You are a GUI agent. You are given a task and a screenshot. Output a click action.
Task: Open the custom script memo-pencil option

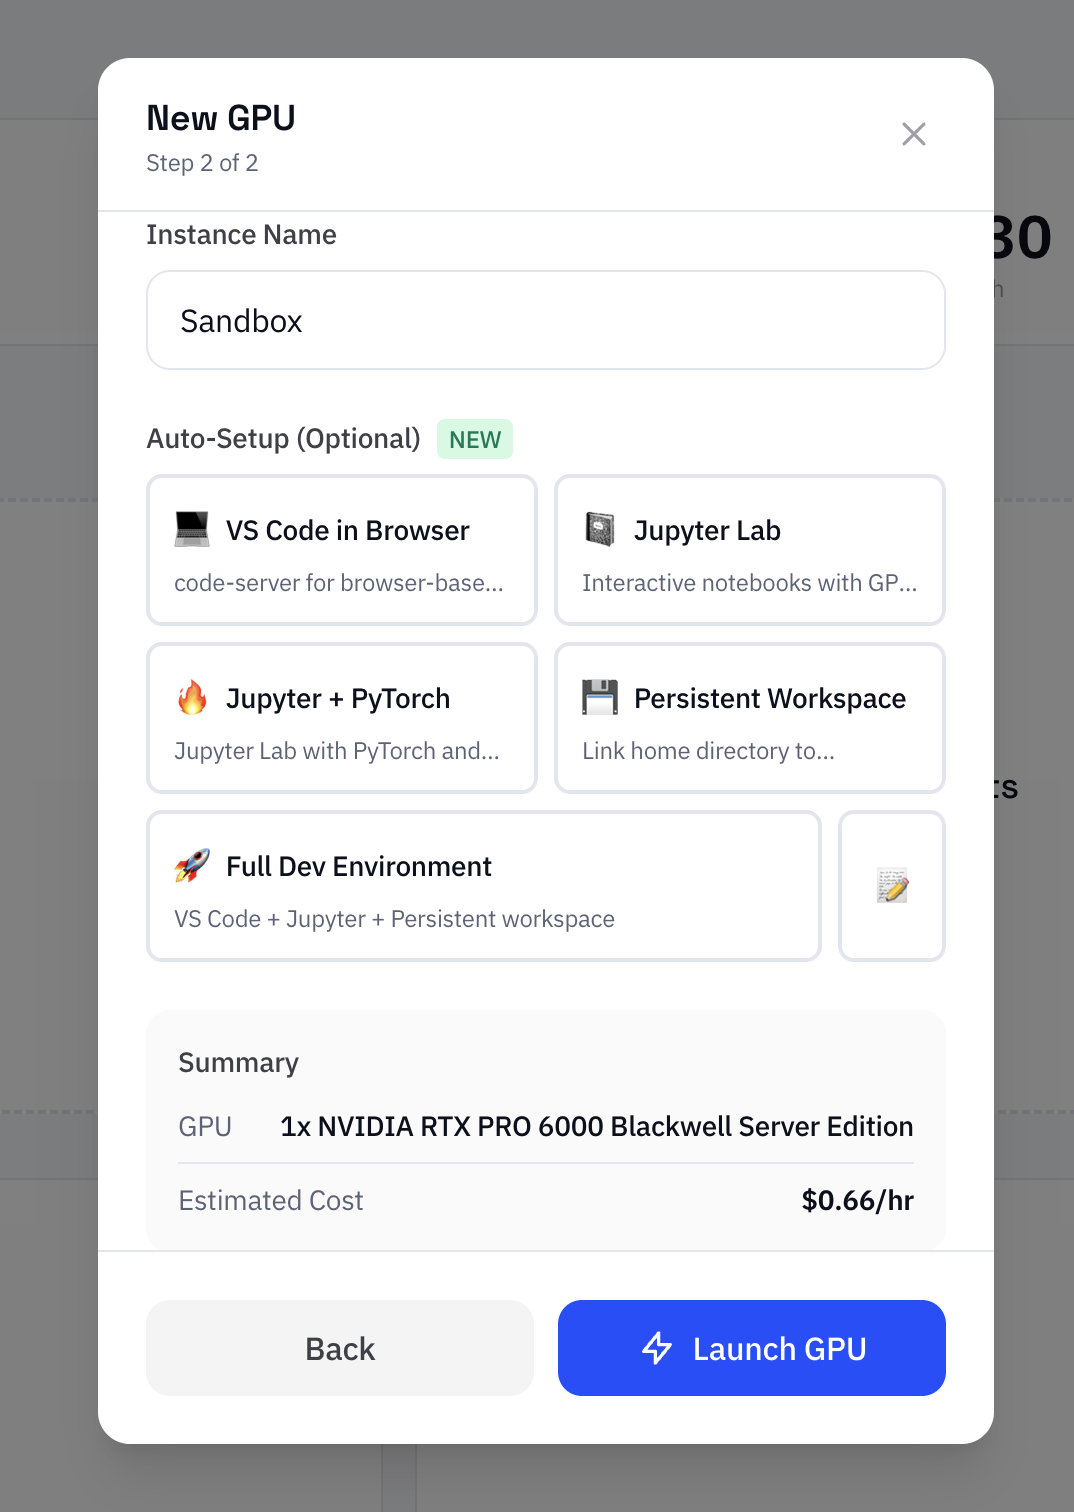pyautogui.click(x=892, y=886)
